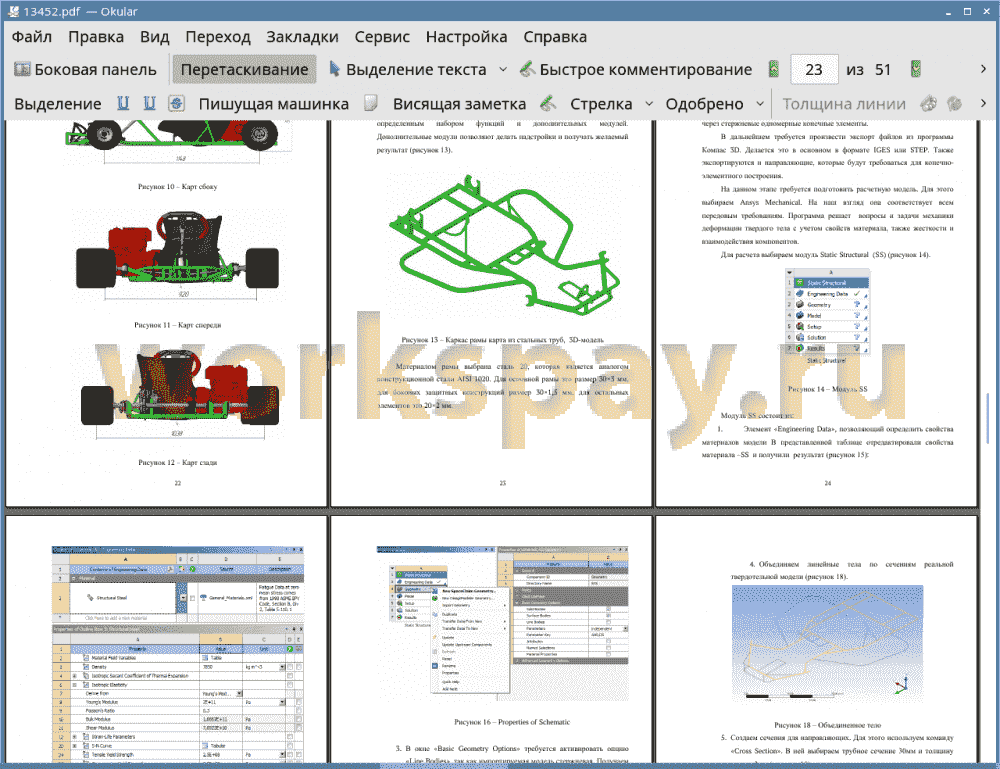The height and width of the screenshot is (769, 1000).
Task: Select the second underline annotation icon
Action: click(x=149, y=103)
